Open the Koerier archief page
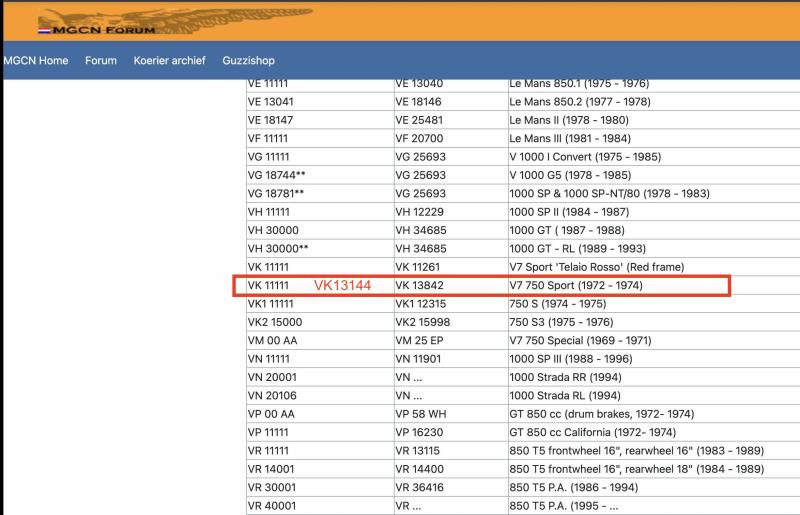800x515 pixels. click(x=169, y=60)
